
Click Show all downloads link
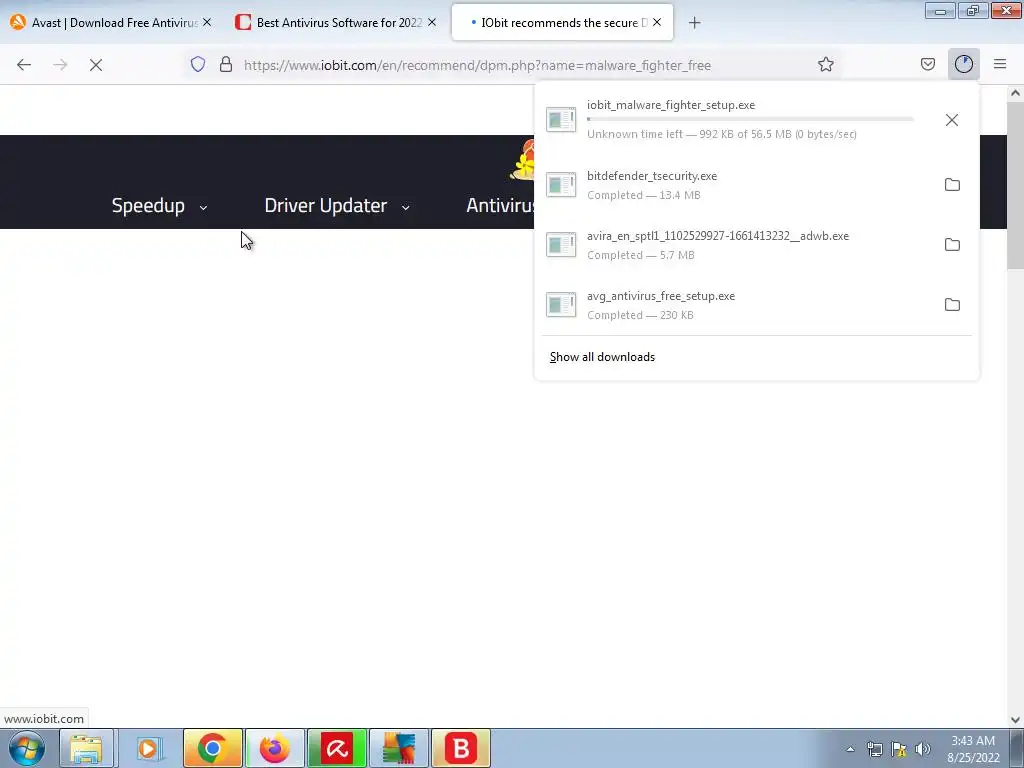[602, 357]
